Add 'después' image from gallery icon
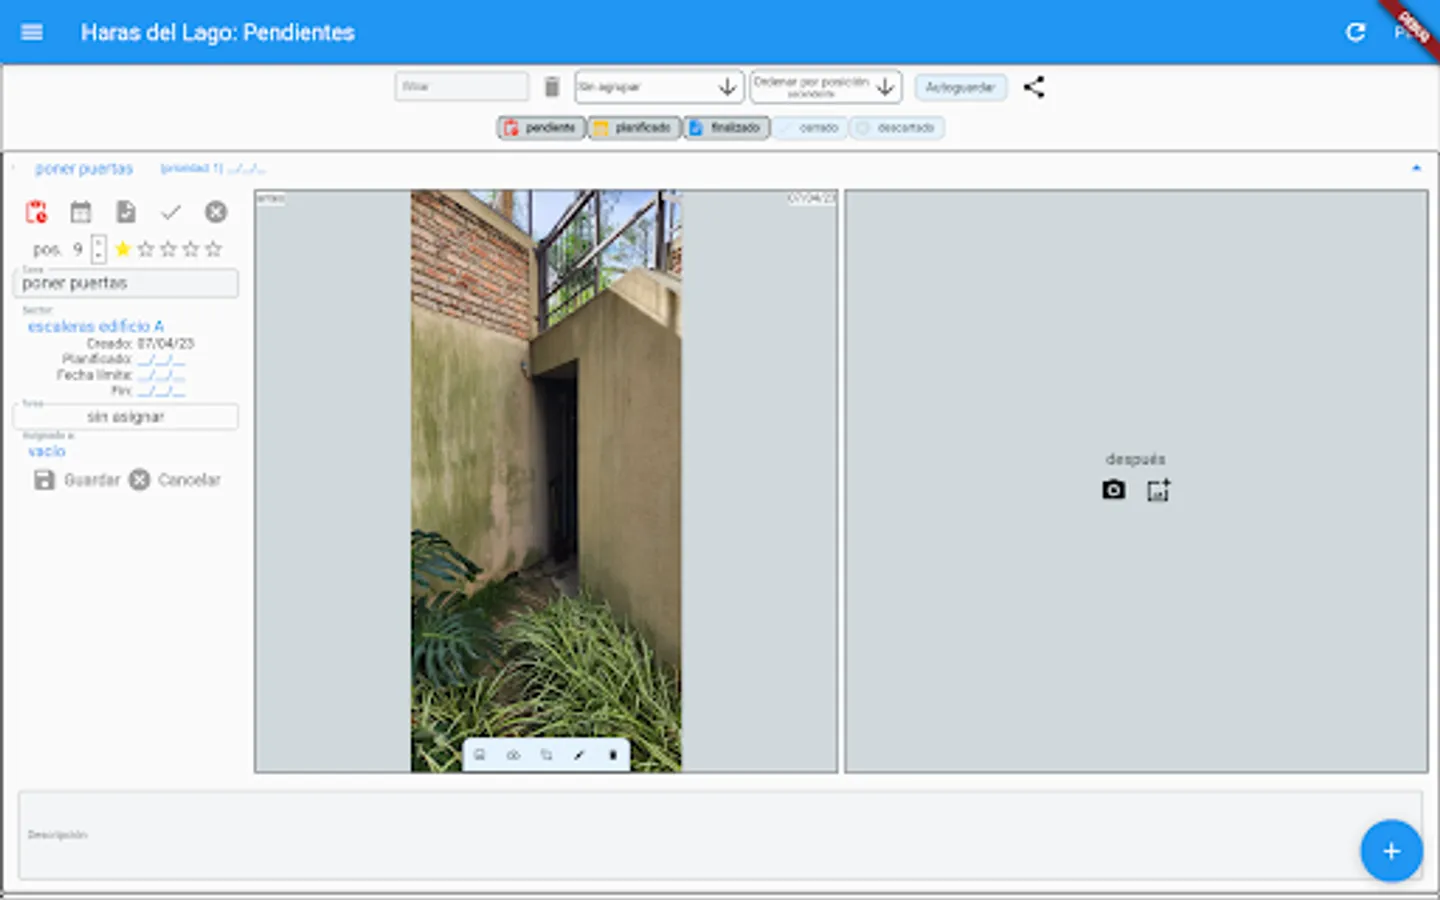 1158,490
